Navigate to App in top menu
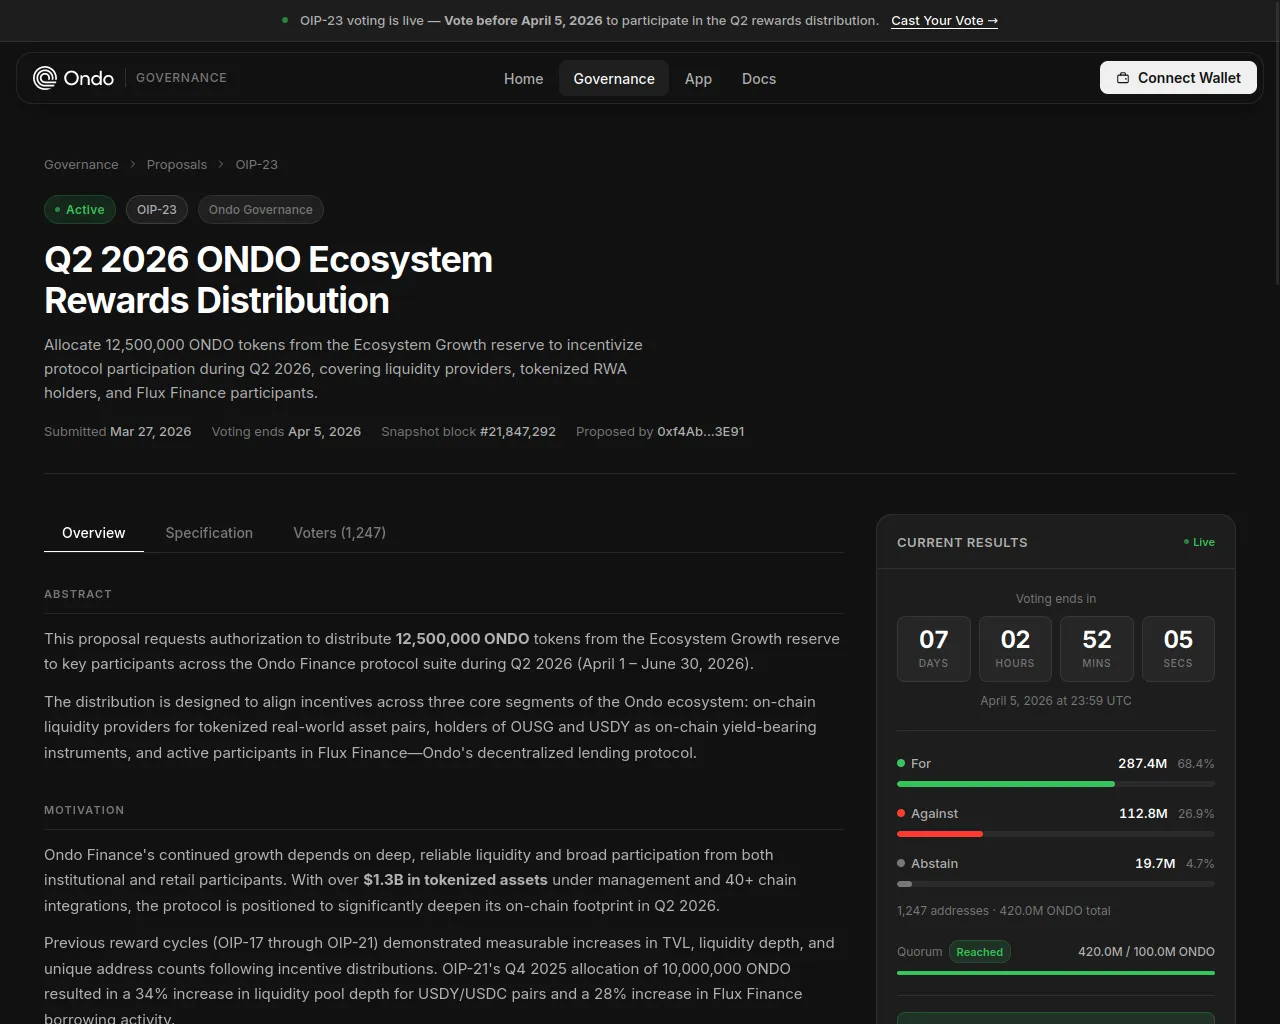1280x1024 pixels. (x=698, y=79)
